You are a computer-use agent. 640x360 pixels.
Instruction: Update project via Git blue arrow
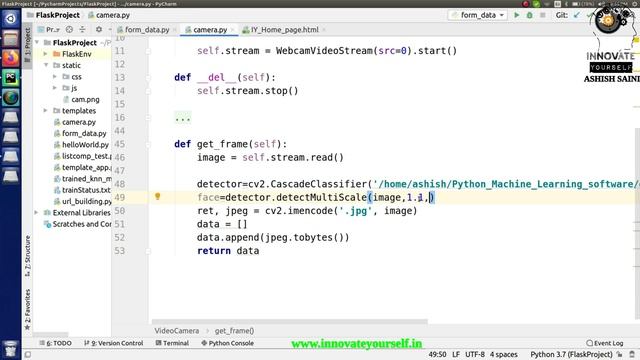point(576,15)
